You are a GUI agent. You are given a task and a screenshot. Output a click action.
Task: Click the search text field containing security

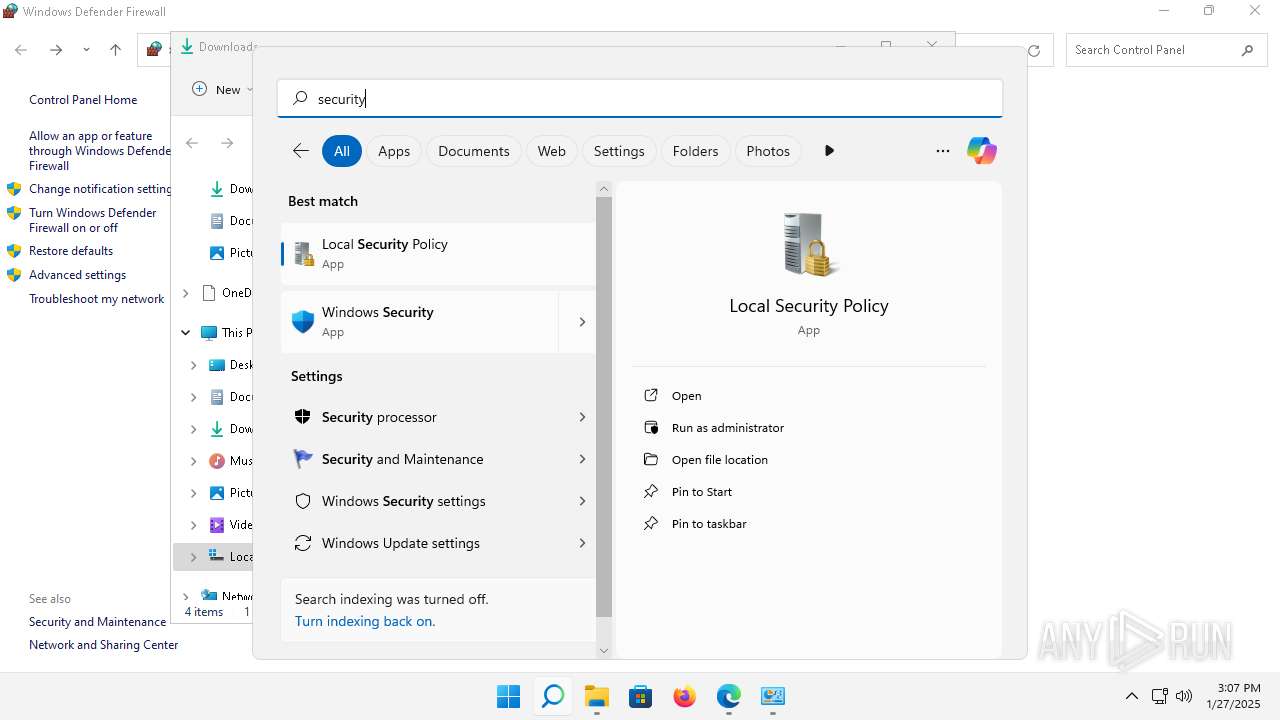(640, 98)
